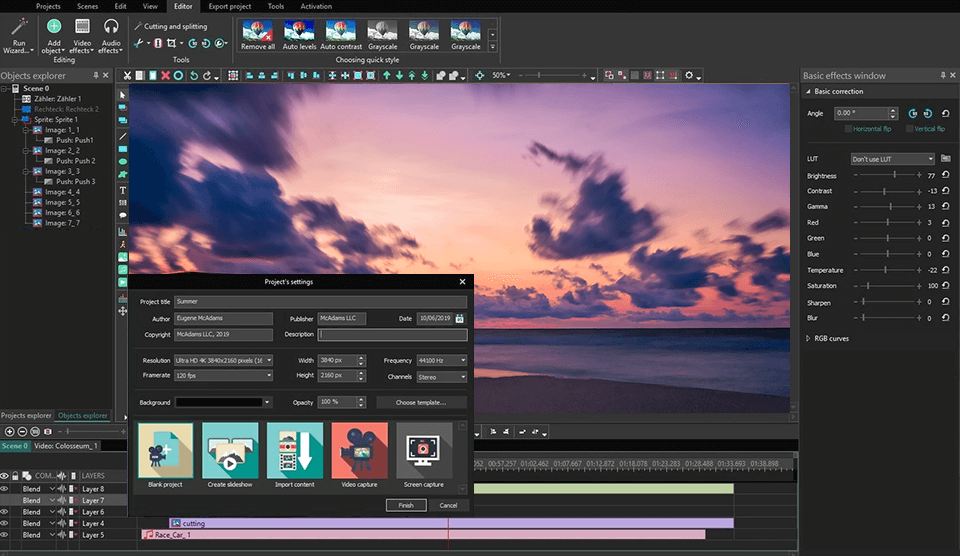Open the Date calendar picker icon

tap(460, 319)
